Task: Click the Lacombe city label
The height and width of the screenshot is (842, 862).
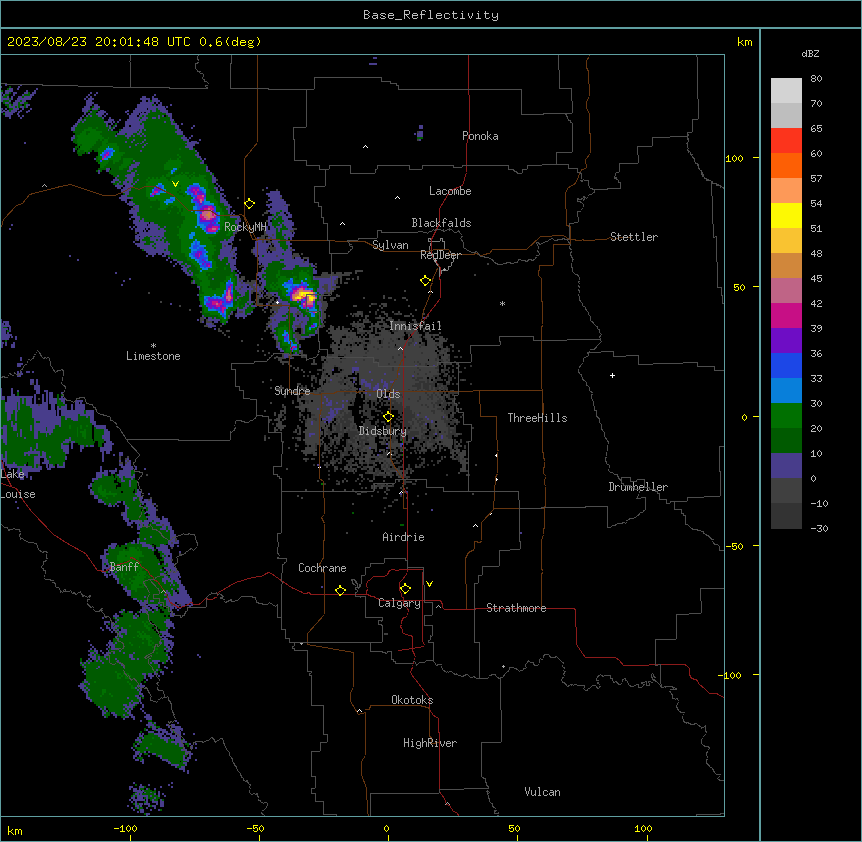Action: tap(450, 191)
